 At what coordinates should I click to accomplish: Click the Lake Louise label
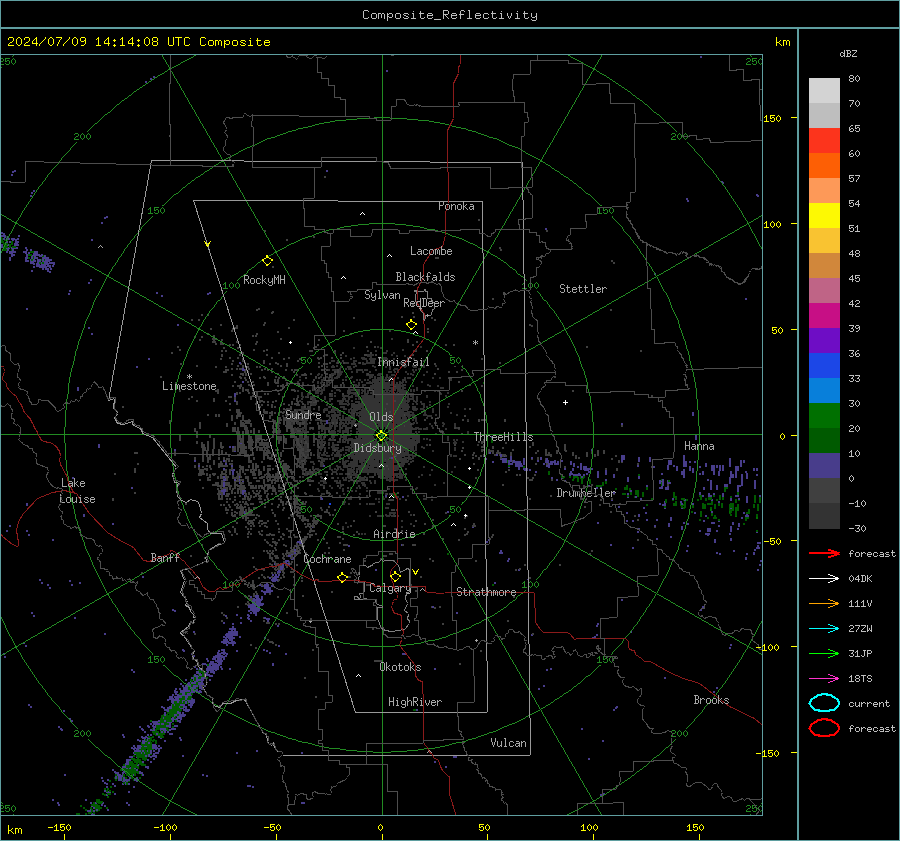[78, 491]
